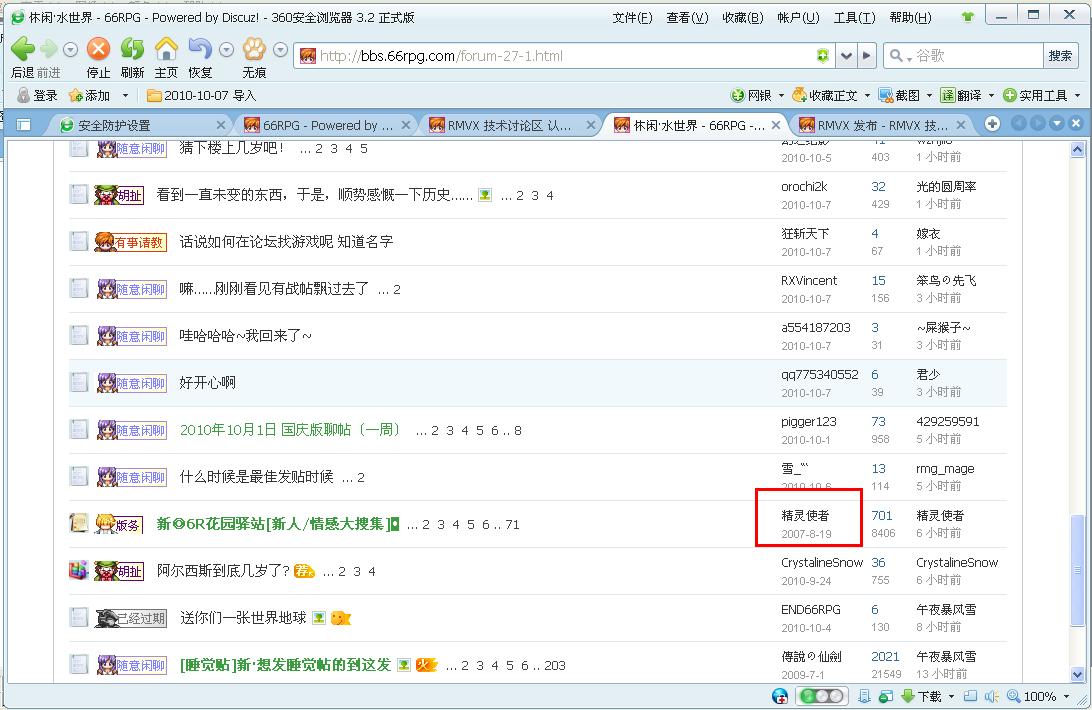Click the new tab plus icon
Image resolution: width=1092 pixels, height=710 pixels.
(992, 124)
